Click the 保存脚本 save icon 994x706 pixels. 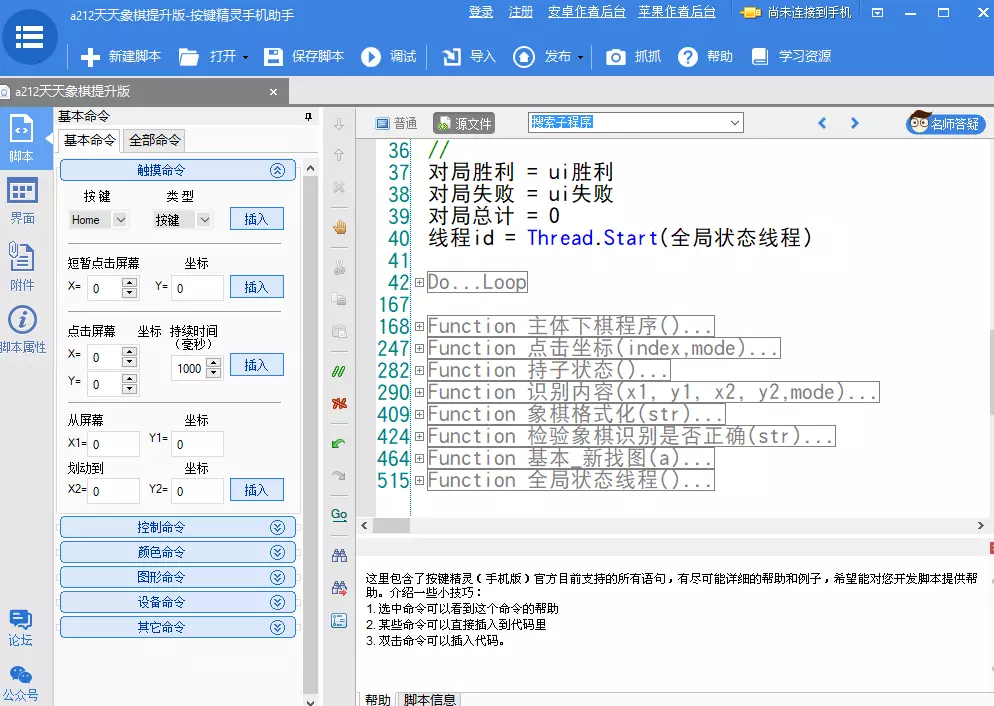click(x=273, y=57)
